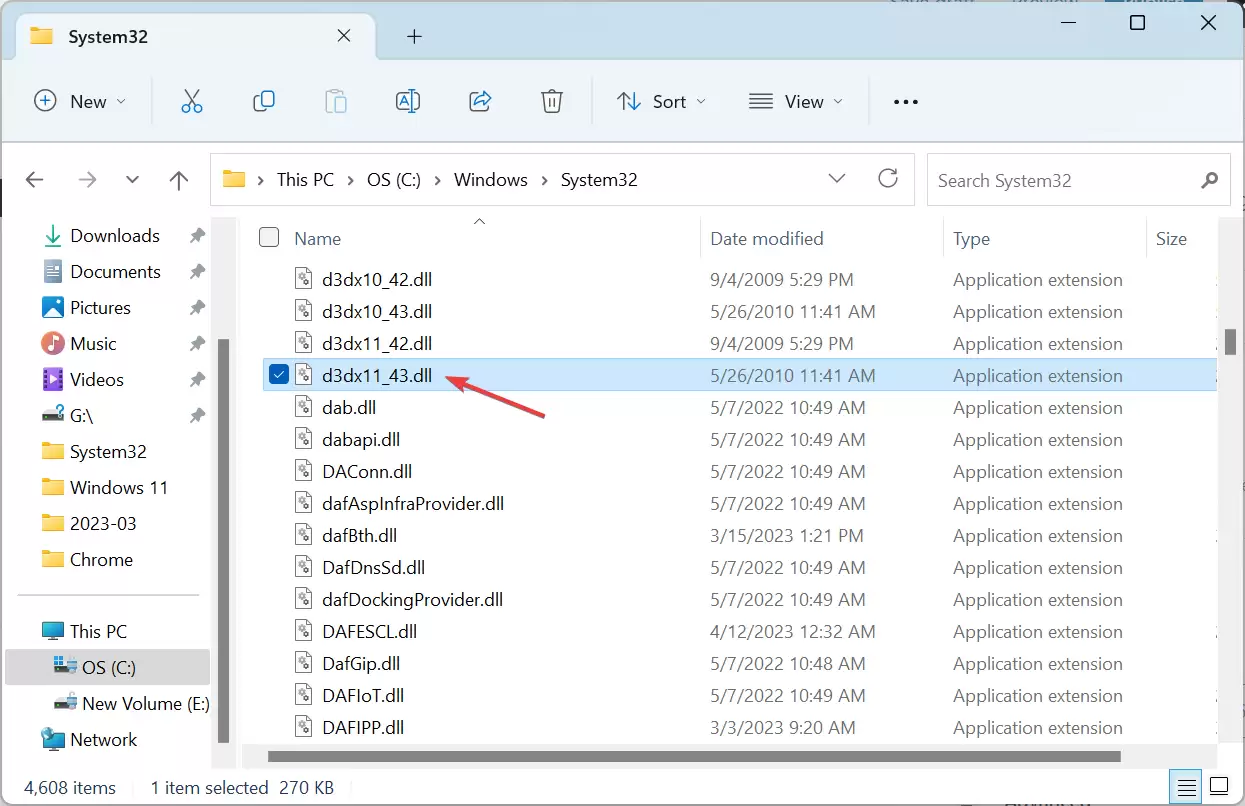Open the See more ellipsis menu

[x=905, y=101]
